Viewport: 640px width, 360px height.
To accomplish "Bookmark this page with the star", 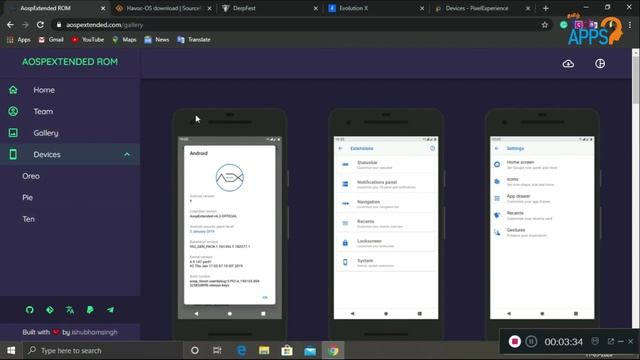I will click(x=544, y=25).
